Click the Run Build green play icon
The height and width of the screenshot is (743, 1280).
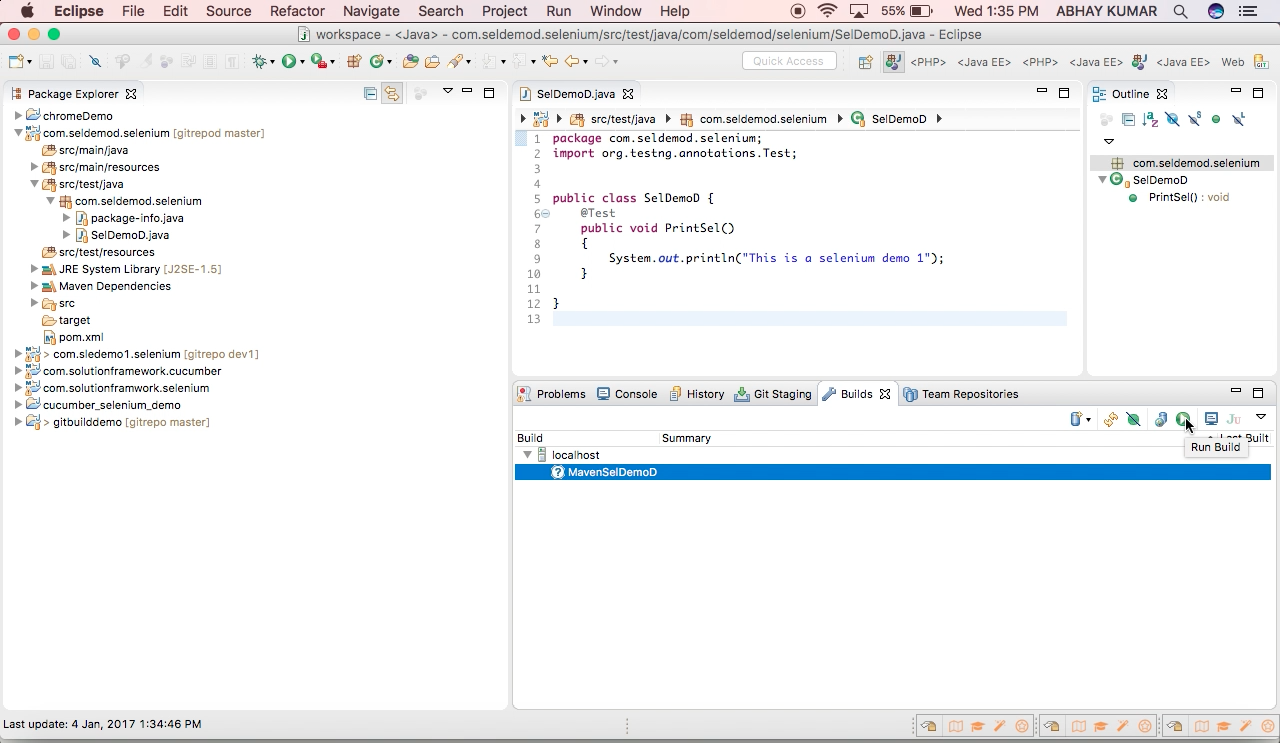point(1183,419)
